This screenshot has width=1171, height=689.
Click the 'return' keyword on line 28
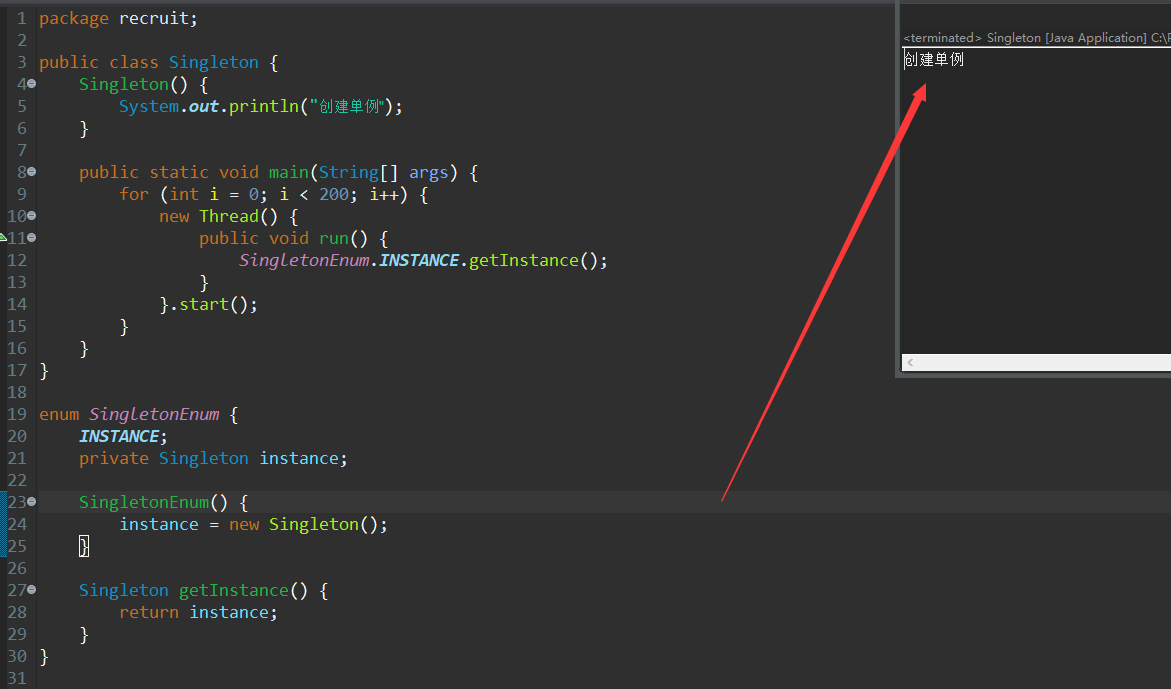(149, 613)
